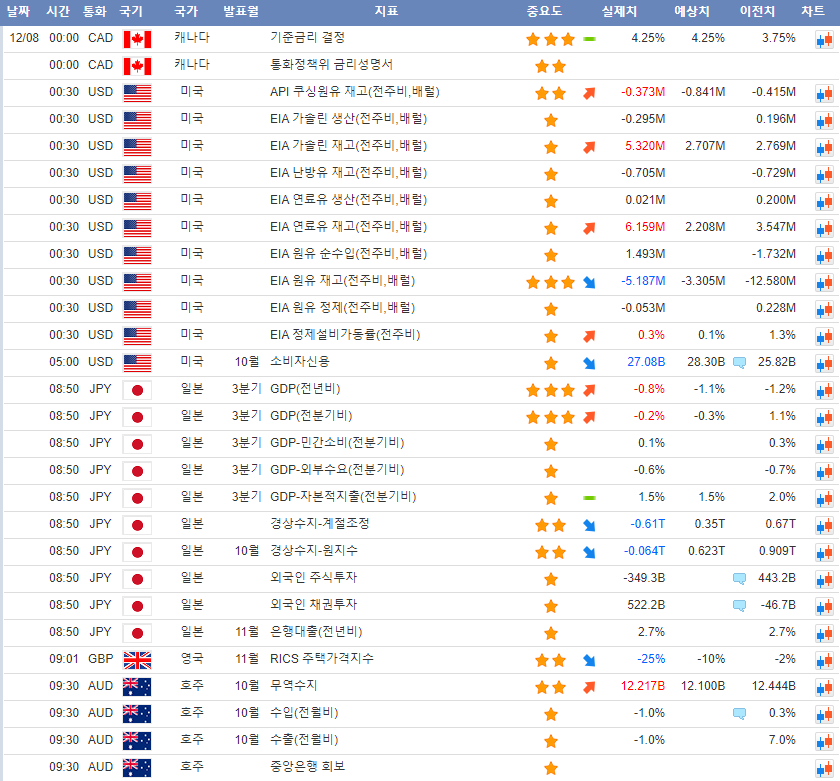The width and height of the screenshot is (840, 781).
Task: Click revision note bubble in 소비자신용 row
Action: point(739,362)
